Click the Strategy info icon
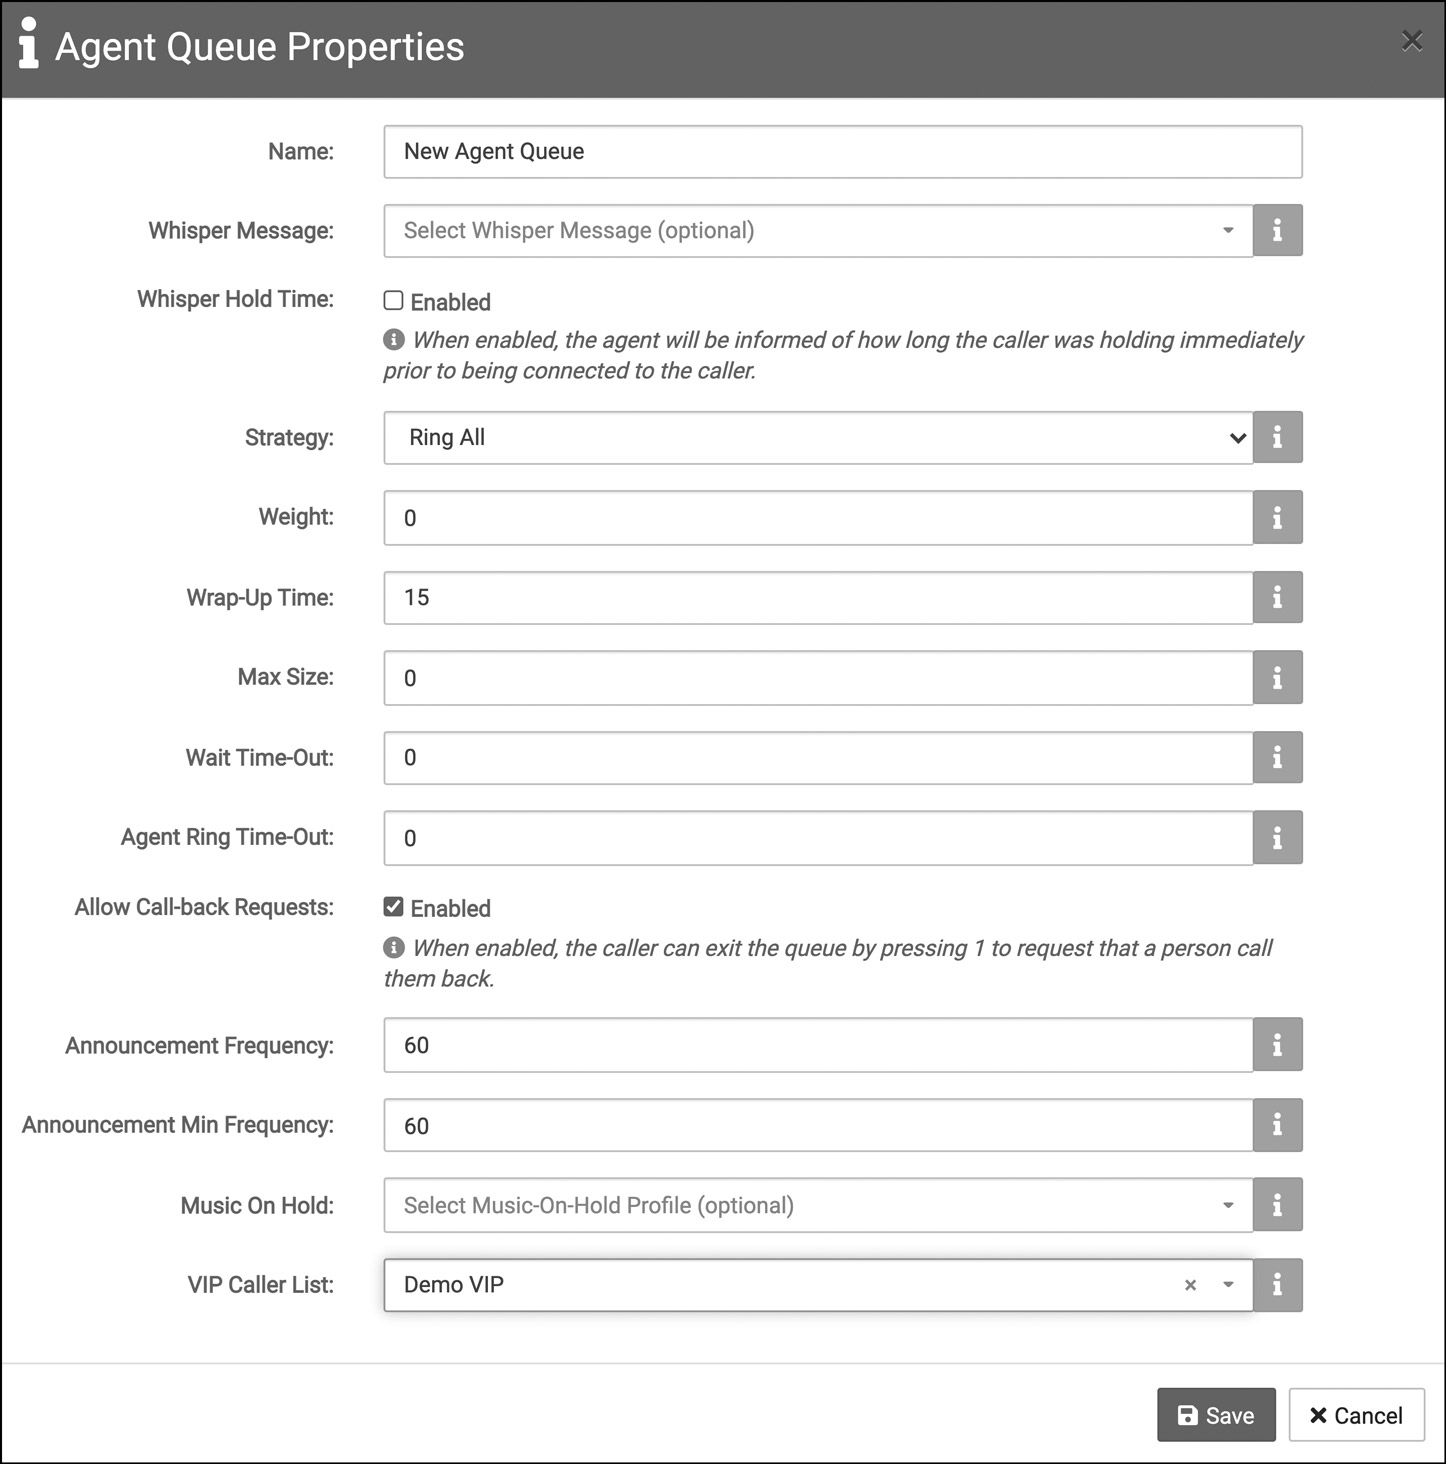Image resolution: width=1446 pixels, height=1464 pixels. click(x=1277, y=437)
